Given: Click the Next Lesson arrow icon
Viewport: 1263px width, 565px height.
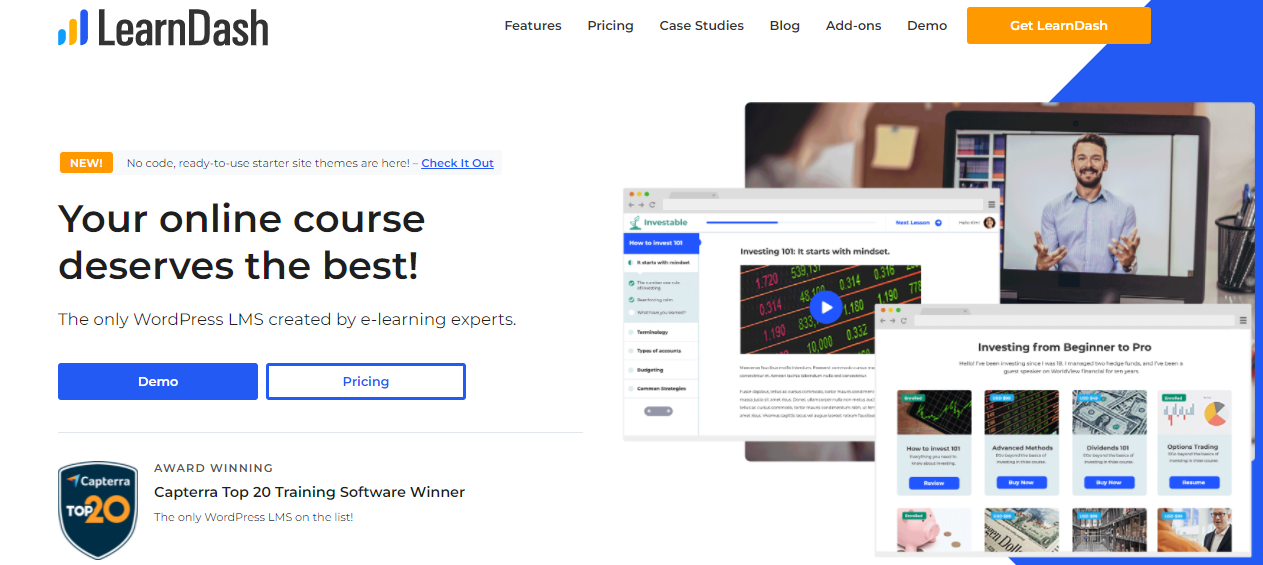Looking at the screenshot, I should (938, 223).
